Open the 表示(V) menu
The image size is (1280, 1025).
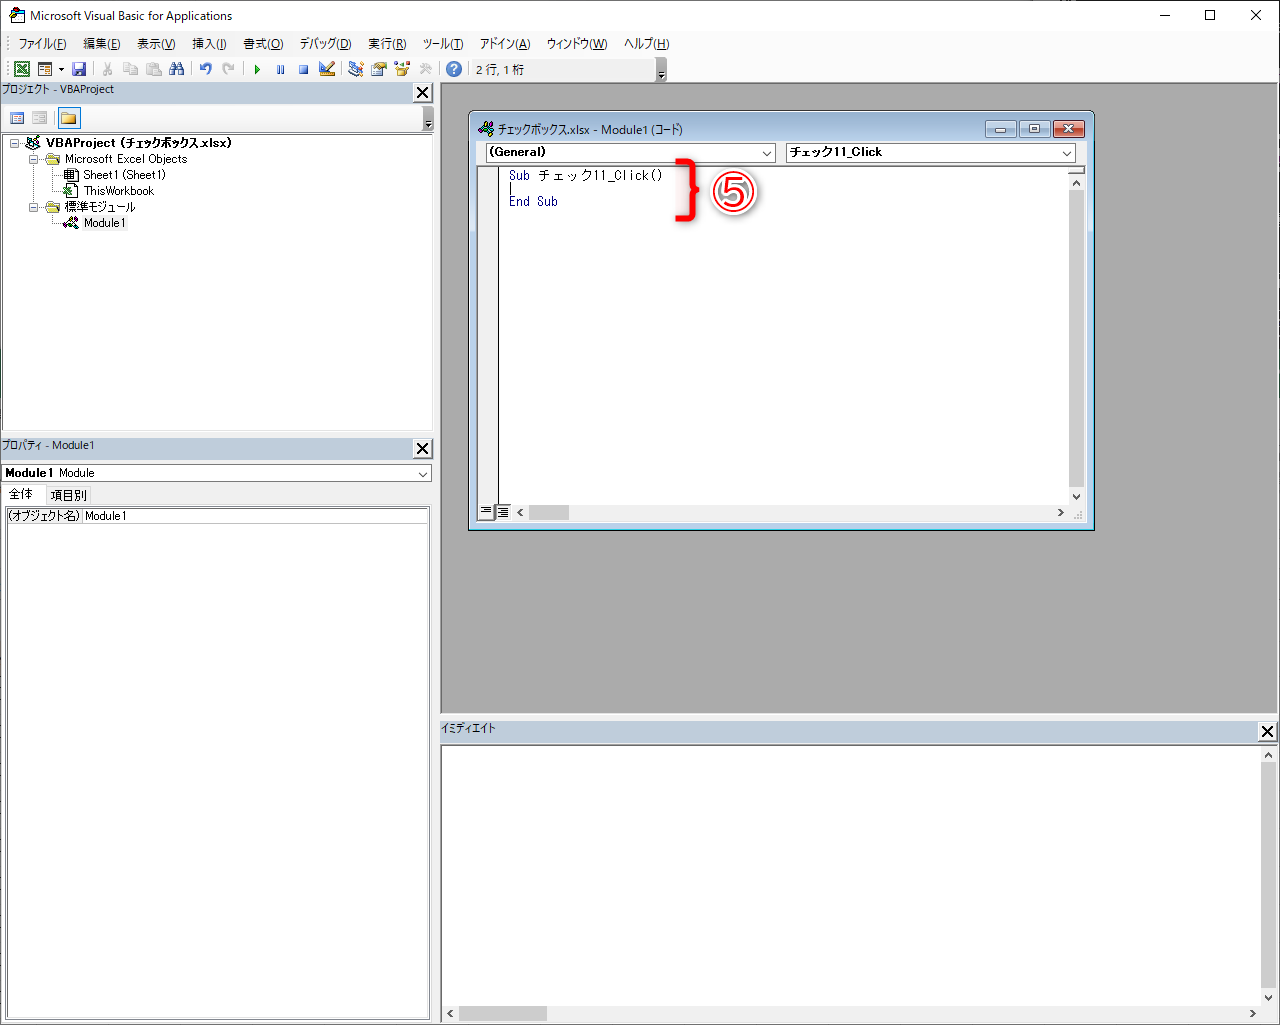pos(156,44)
